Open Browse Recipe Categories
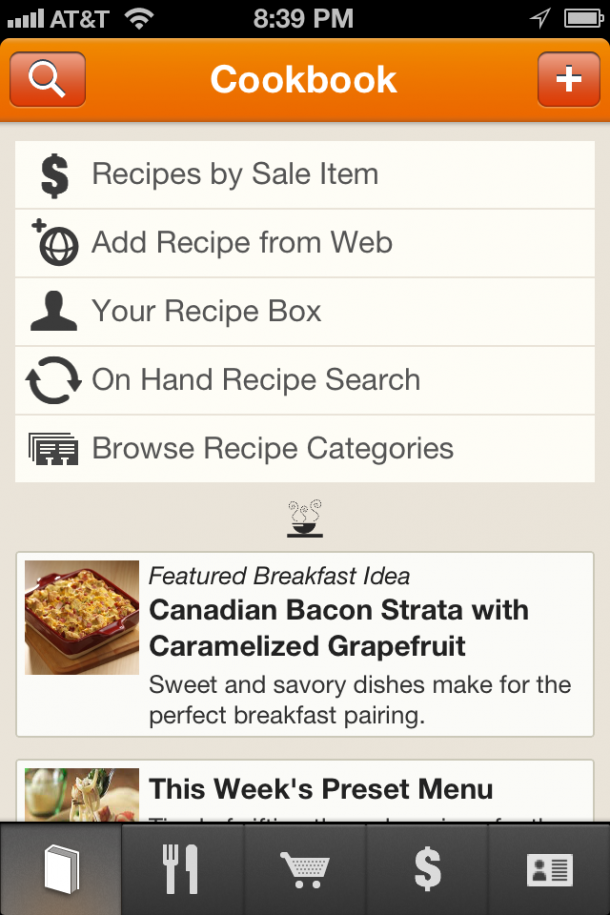 305,449
